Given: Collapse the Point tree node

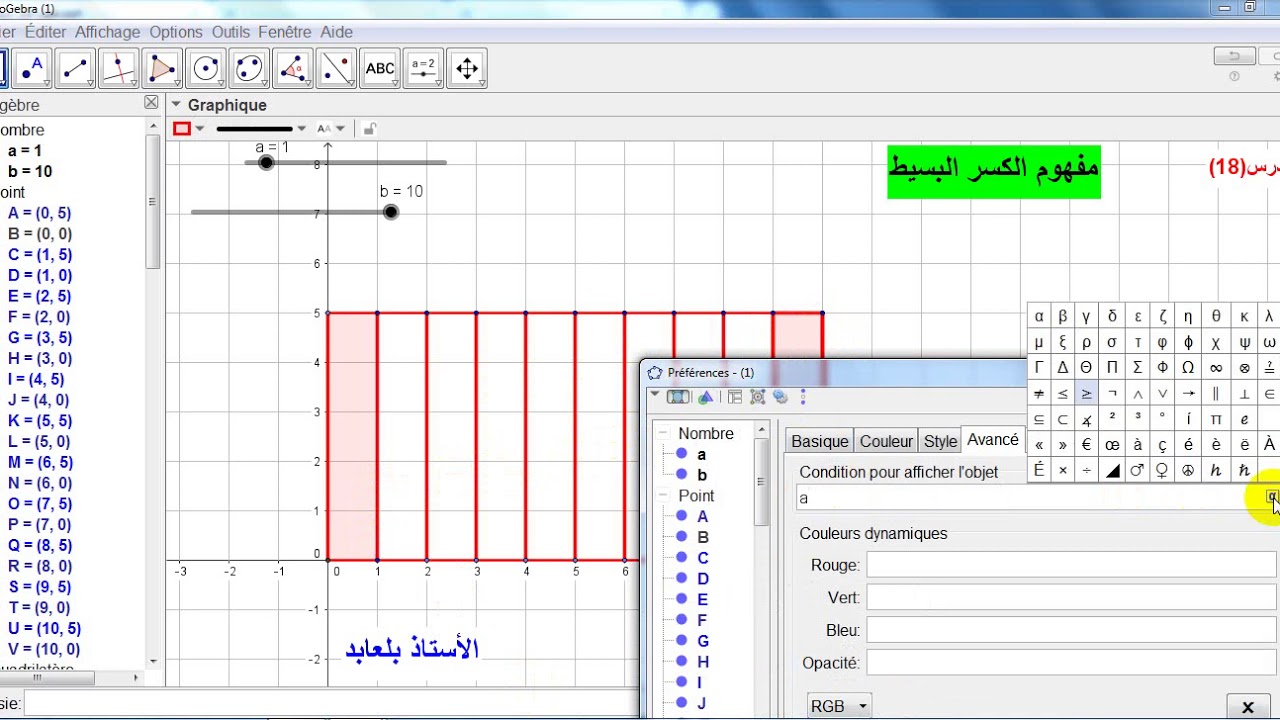Looking at the screenshot, I should click(664, 495).
